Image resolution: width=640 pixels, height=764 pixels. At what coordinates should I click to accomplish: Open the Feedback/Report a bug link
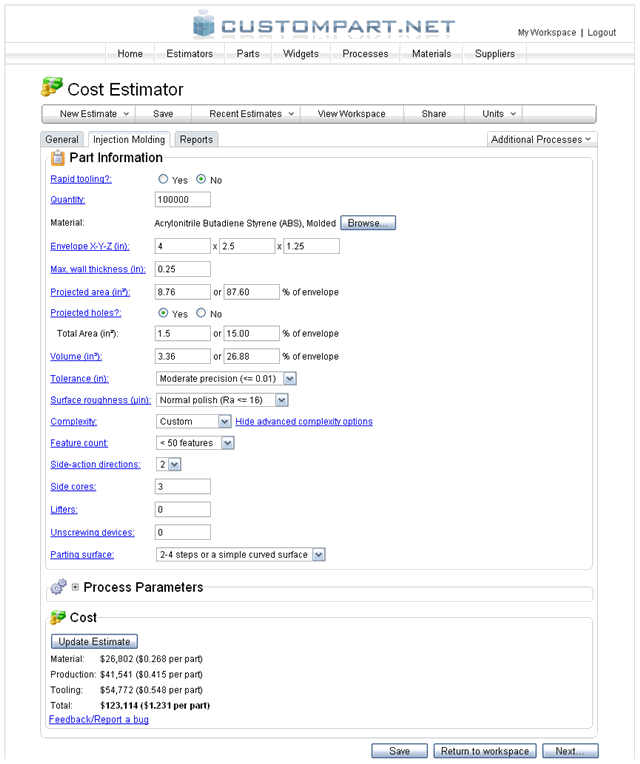(x=99, y=720)
